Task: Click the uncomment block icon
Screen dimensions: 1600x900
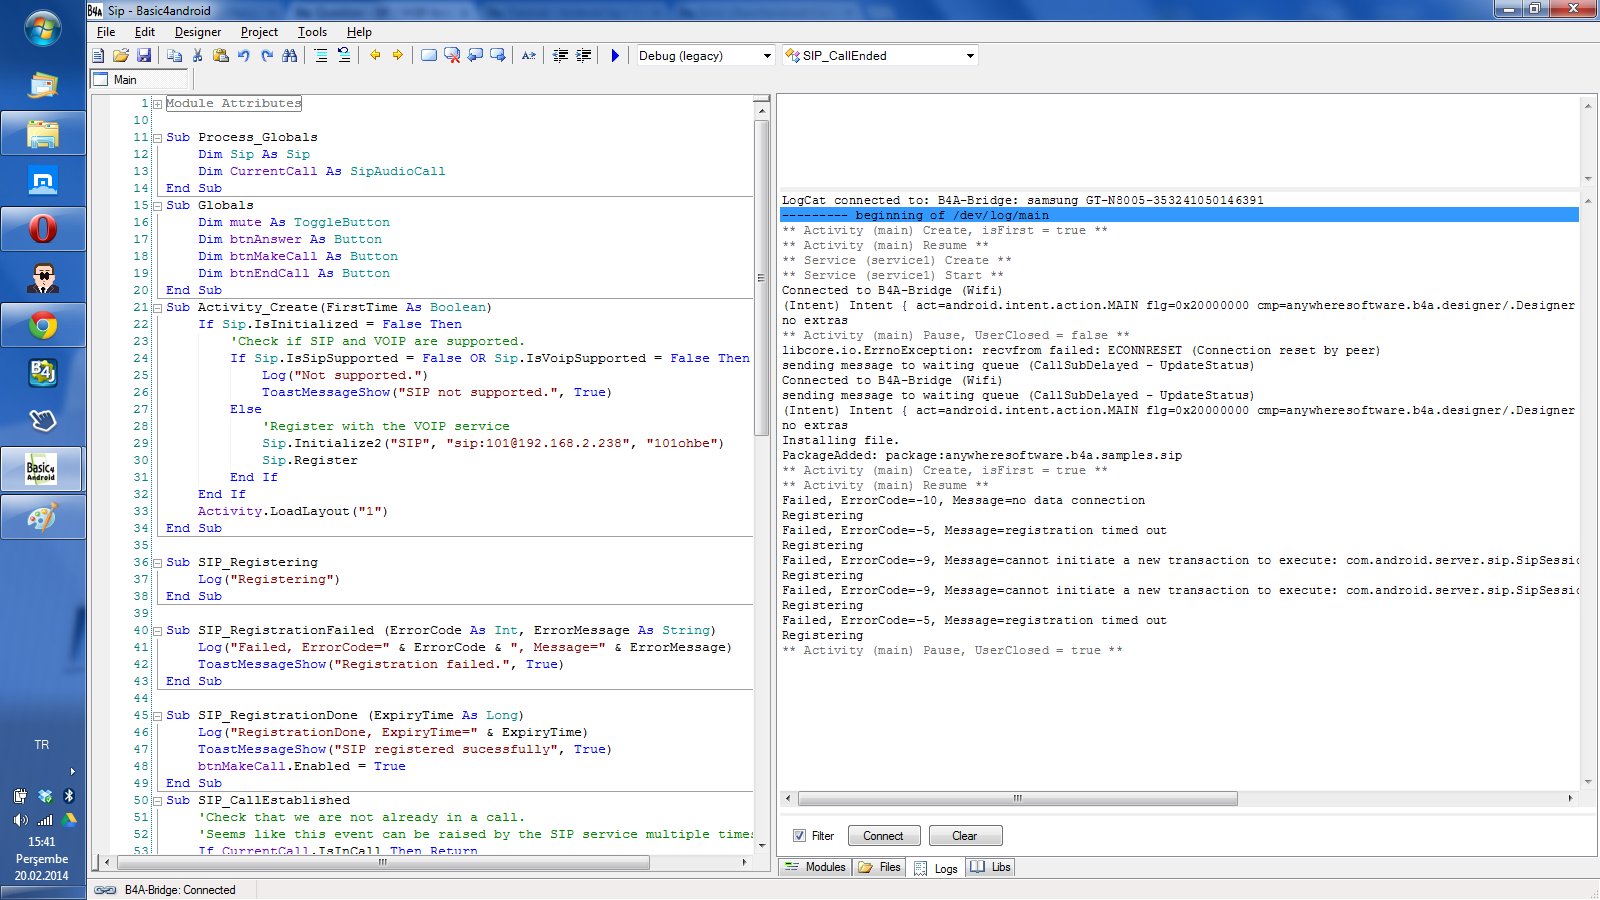Action: click(343, 56)
